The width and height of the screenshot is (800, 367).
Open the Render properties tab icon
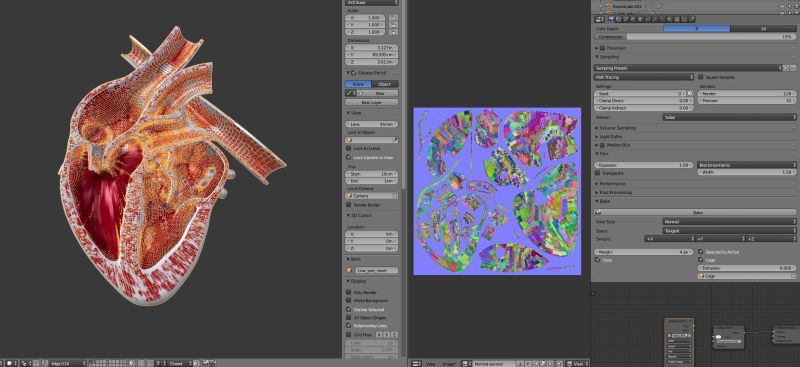(x=611, y=19)
